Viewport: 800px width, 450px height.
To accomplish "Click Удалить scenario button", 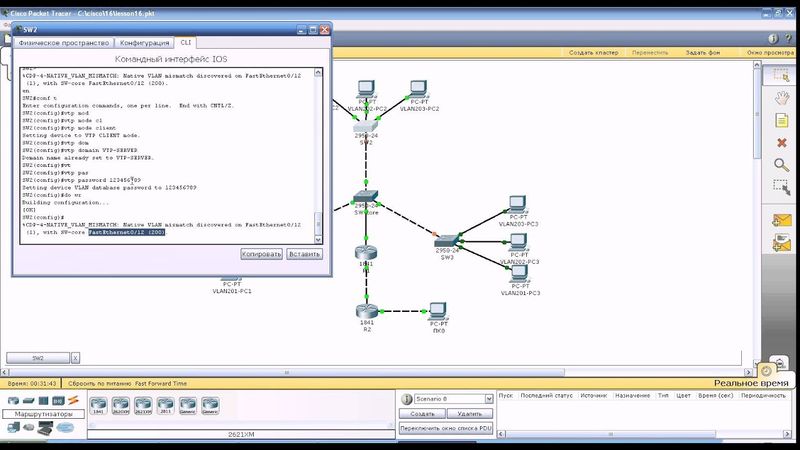I will pos(470,414).
